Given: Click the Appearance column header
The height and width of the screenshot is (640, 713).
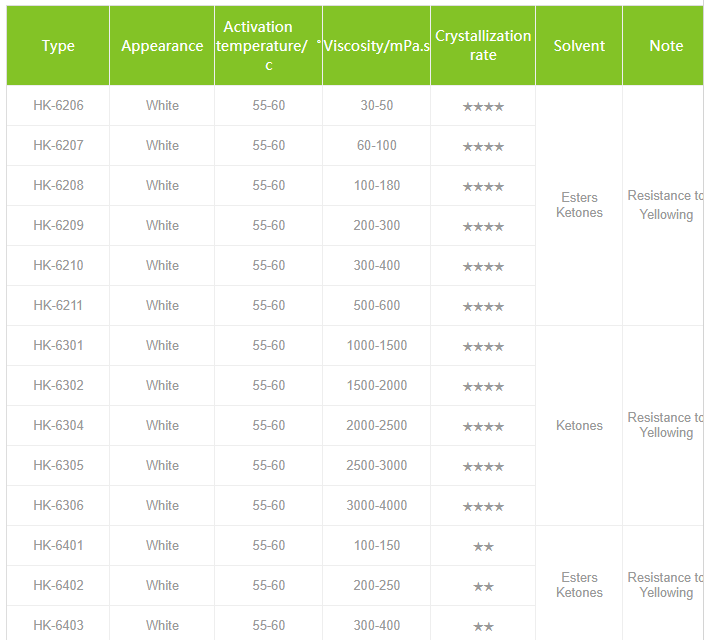Looking at the screenshot, I should tap(162, 46).
